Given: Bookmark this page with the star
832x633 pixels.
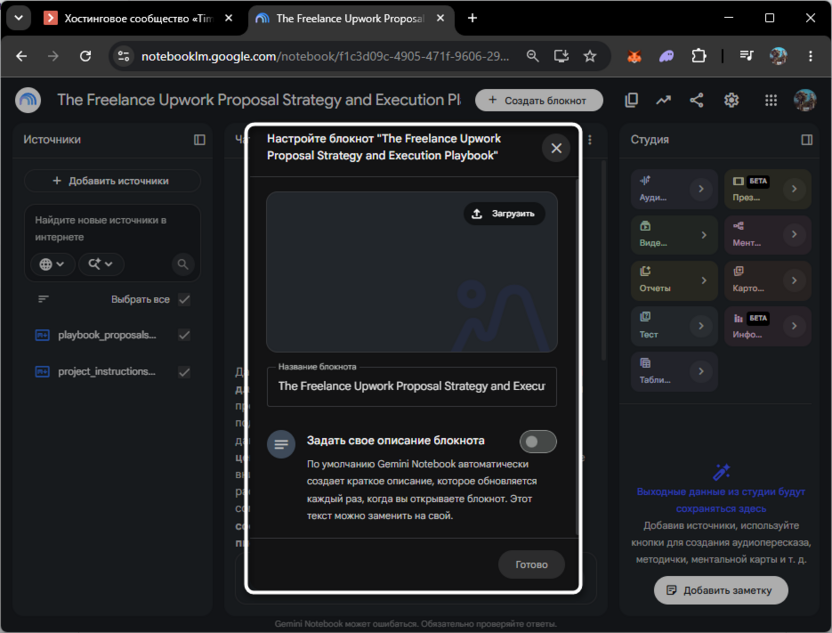Looking at the screenshot, I should (x=590, y=56).
